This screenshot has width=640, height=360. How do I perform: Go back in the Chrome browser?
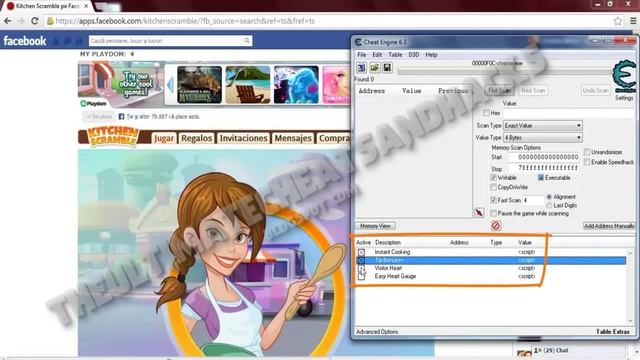click(8, 21)
